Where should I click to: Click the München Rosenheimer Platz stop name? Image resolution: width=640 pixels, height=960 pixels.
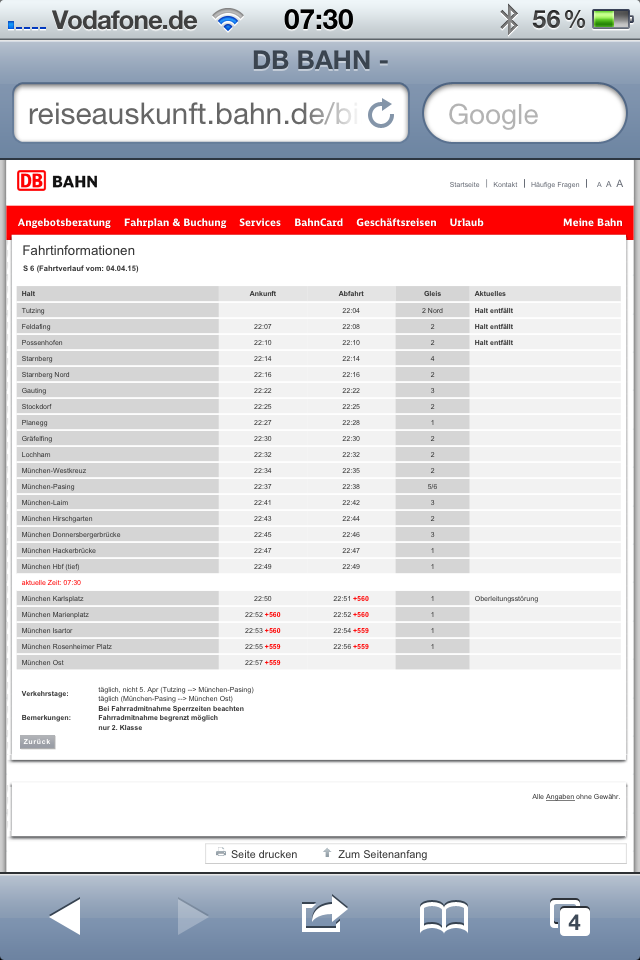(67, 646)
